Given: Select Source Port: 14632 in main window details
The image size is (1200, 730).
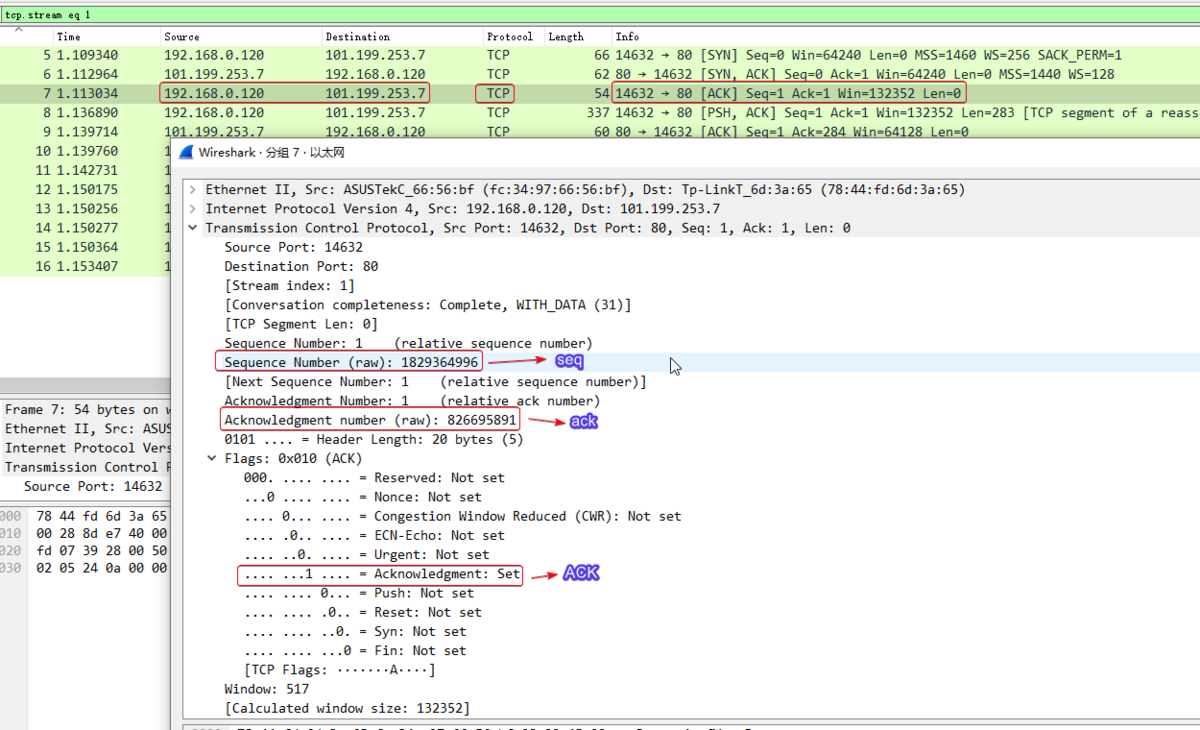Looking at the screenshot, I should [93, 486].
